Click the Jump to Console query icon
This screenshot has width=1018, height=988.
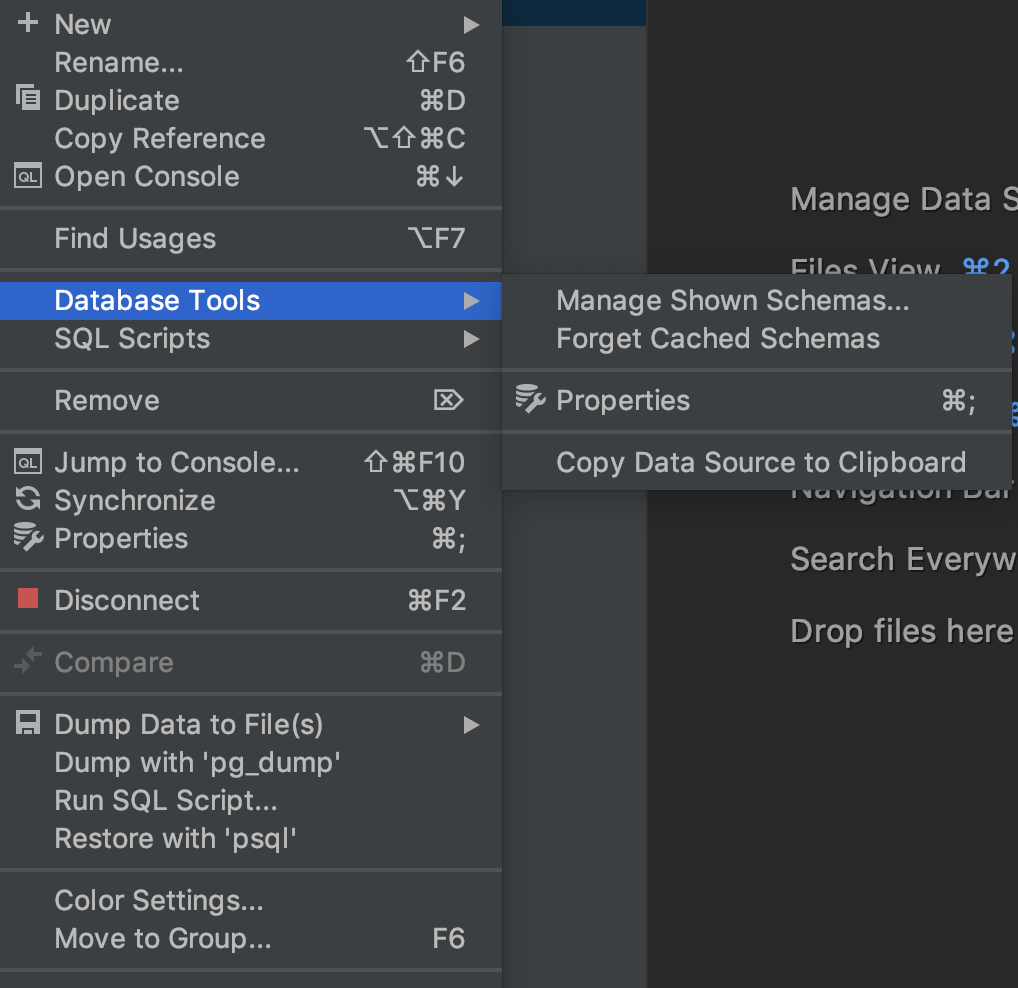coord(28,462)
